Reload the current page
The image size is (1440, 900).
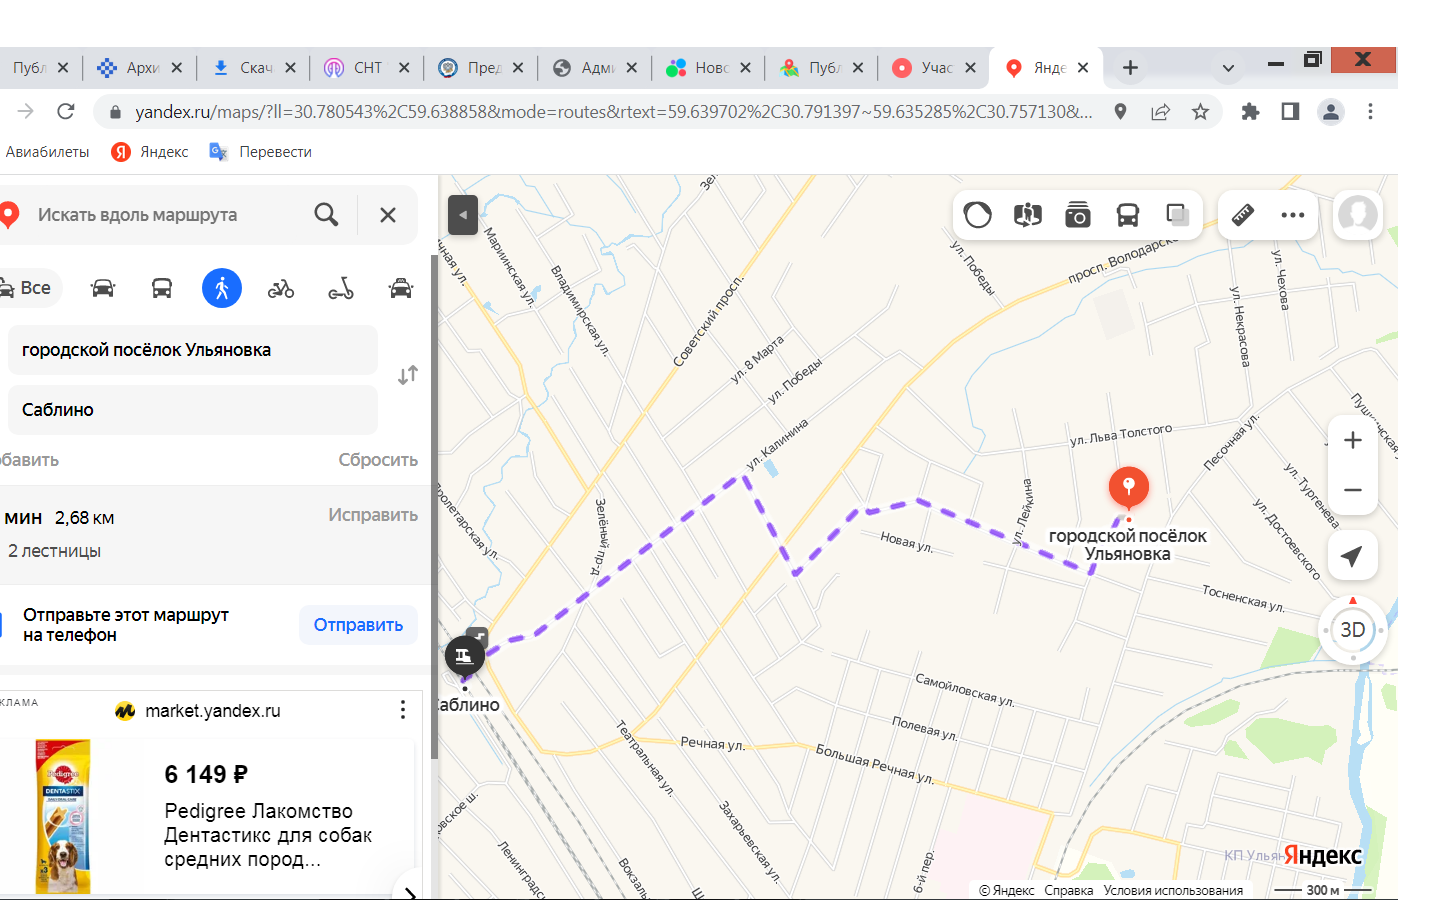(66, 111)
